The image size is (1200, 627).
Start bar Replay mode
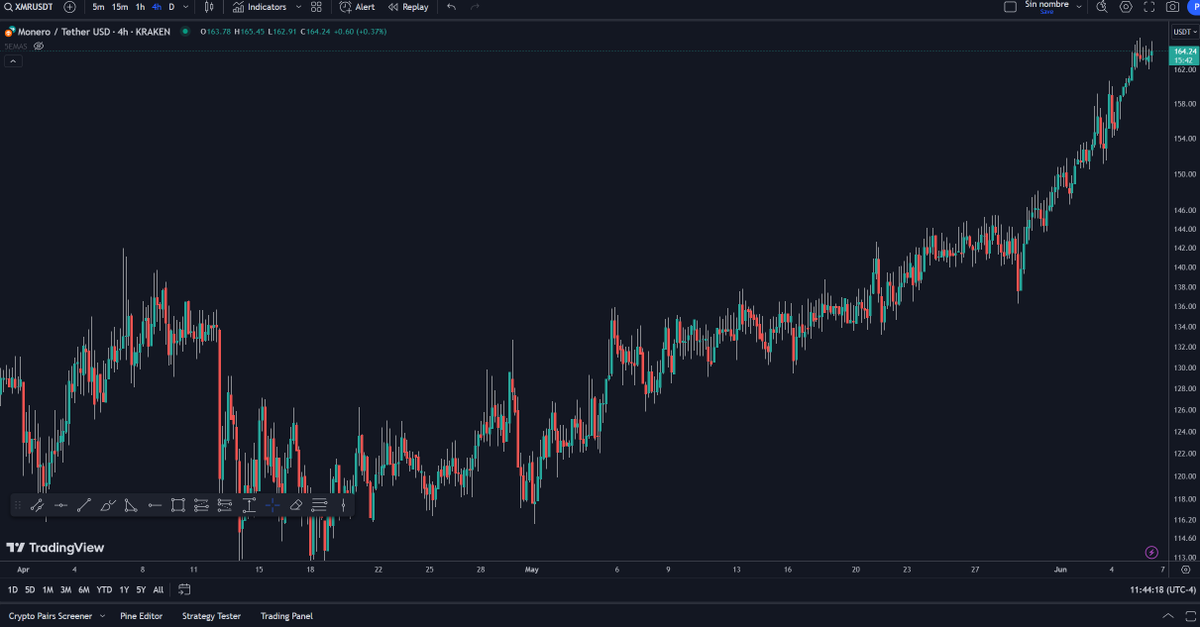coord(408,7)
